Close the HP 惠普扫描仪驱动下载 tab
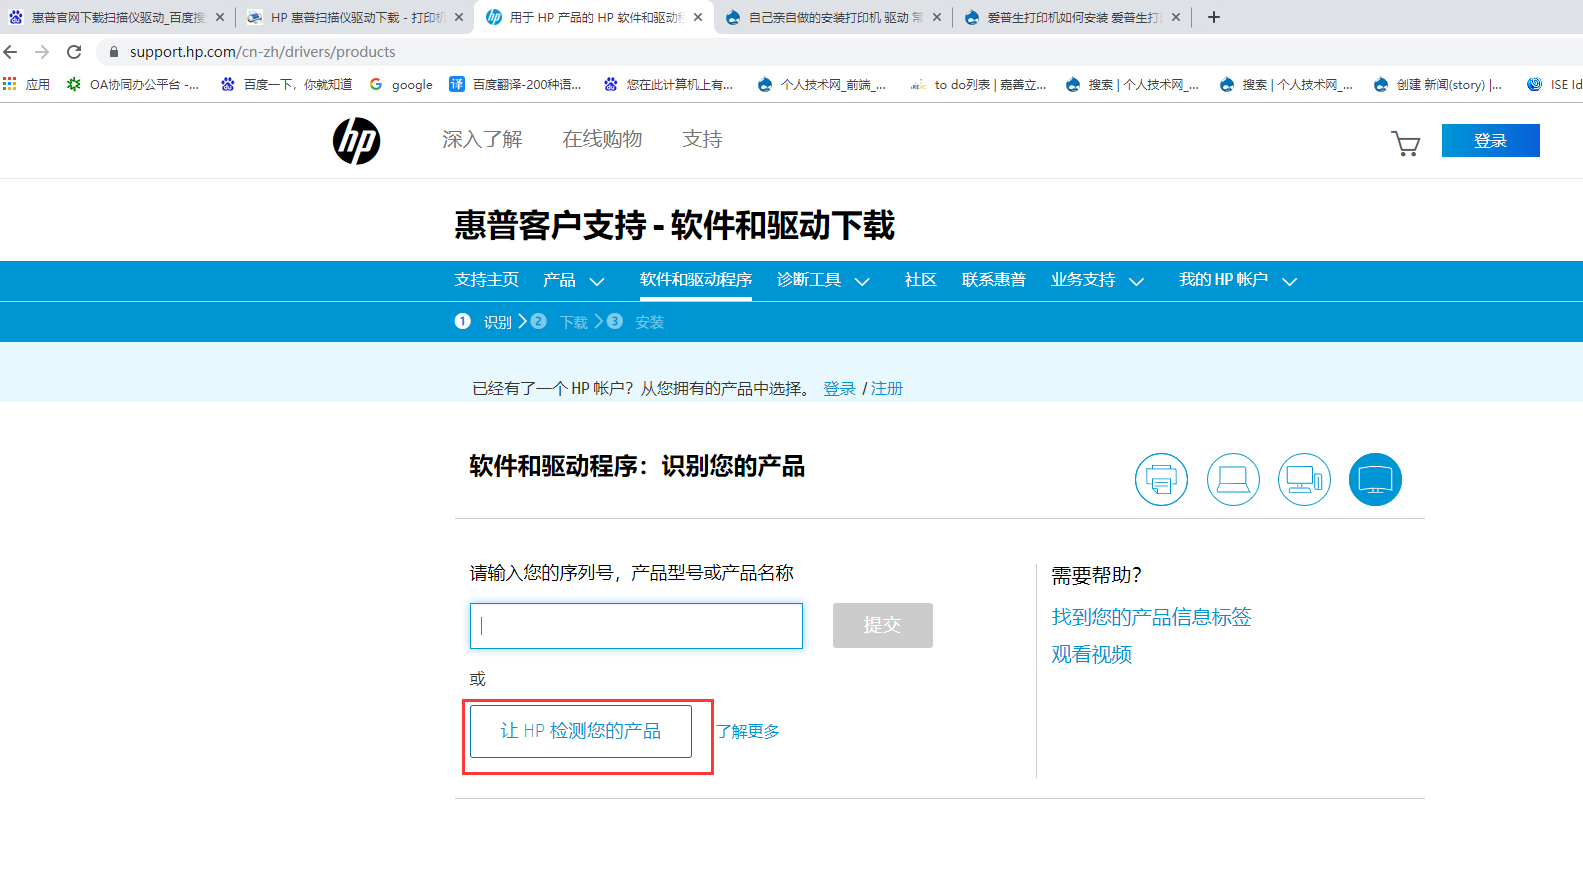The width and height of the screenshot is (1583, 879). coord(459,17)
